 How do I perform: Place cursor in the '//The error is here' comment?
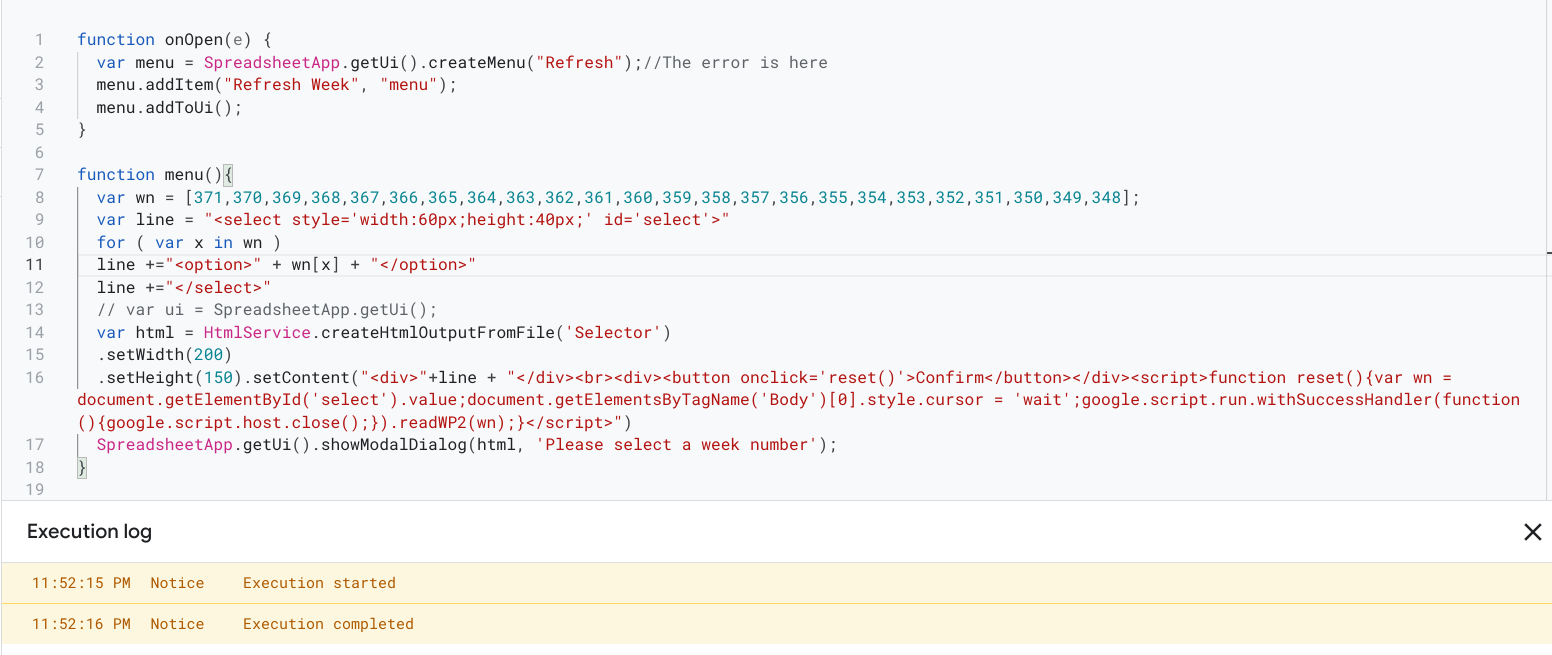(735, 62)
